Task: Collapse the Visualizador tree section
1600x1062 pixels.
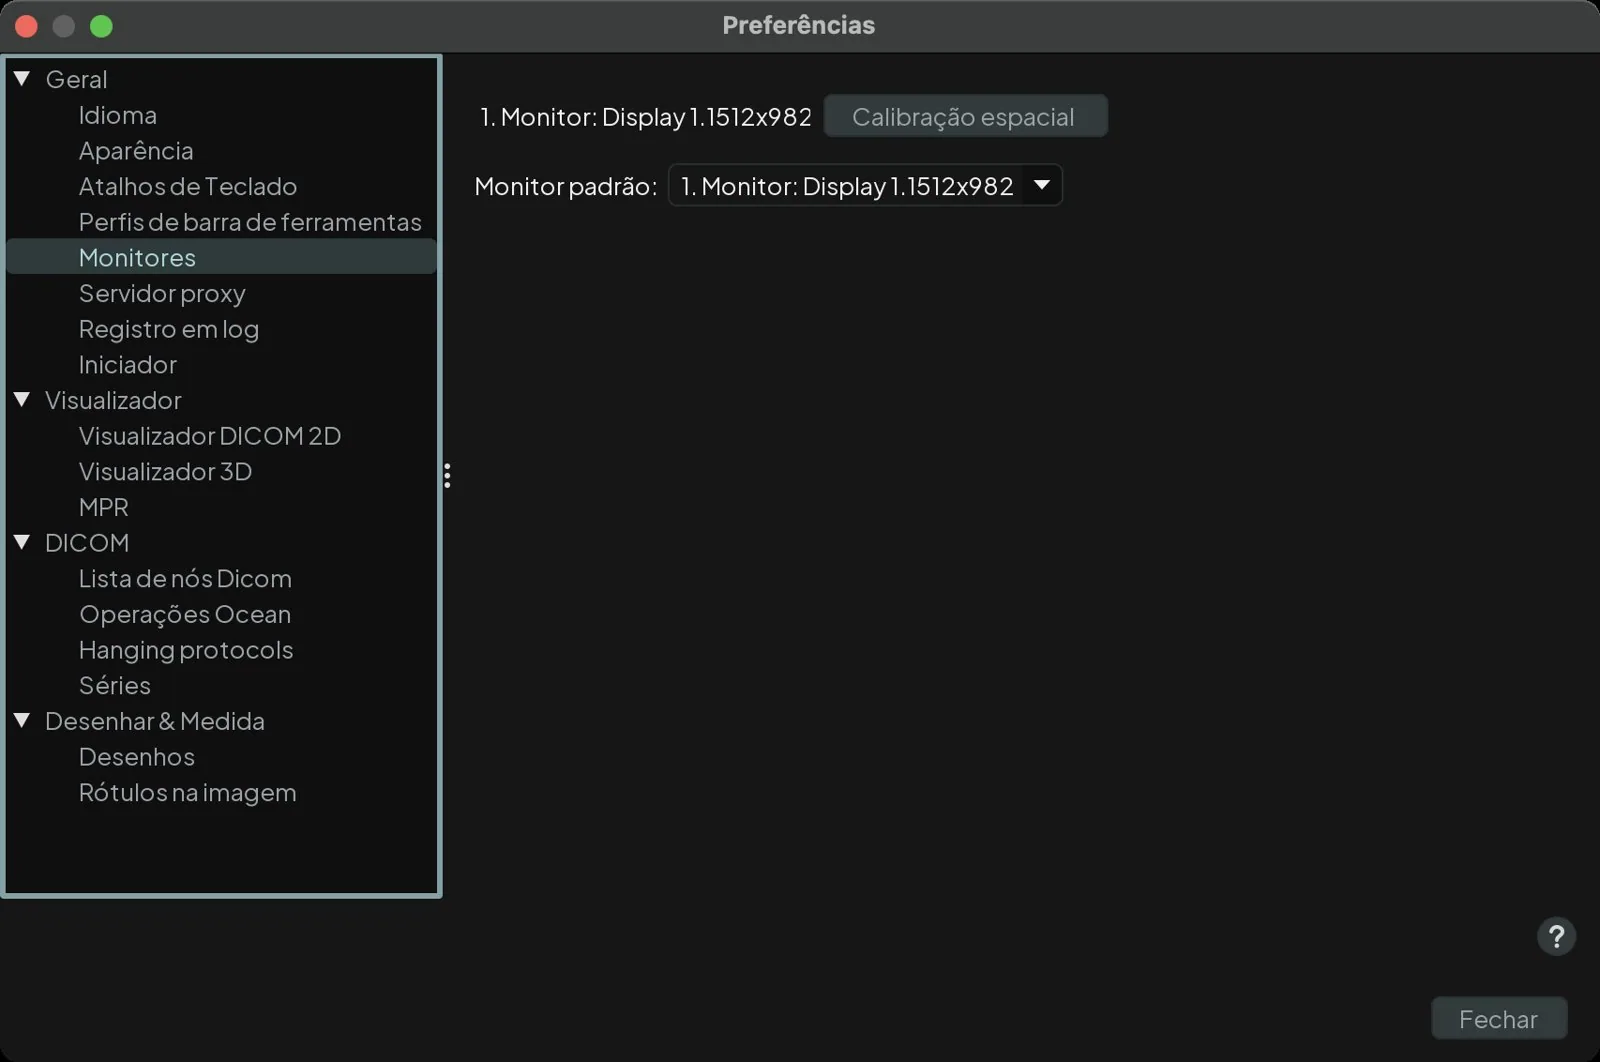Action: coord(22,399)
